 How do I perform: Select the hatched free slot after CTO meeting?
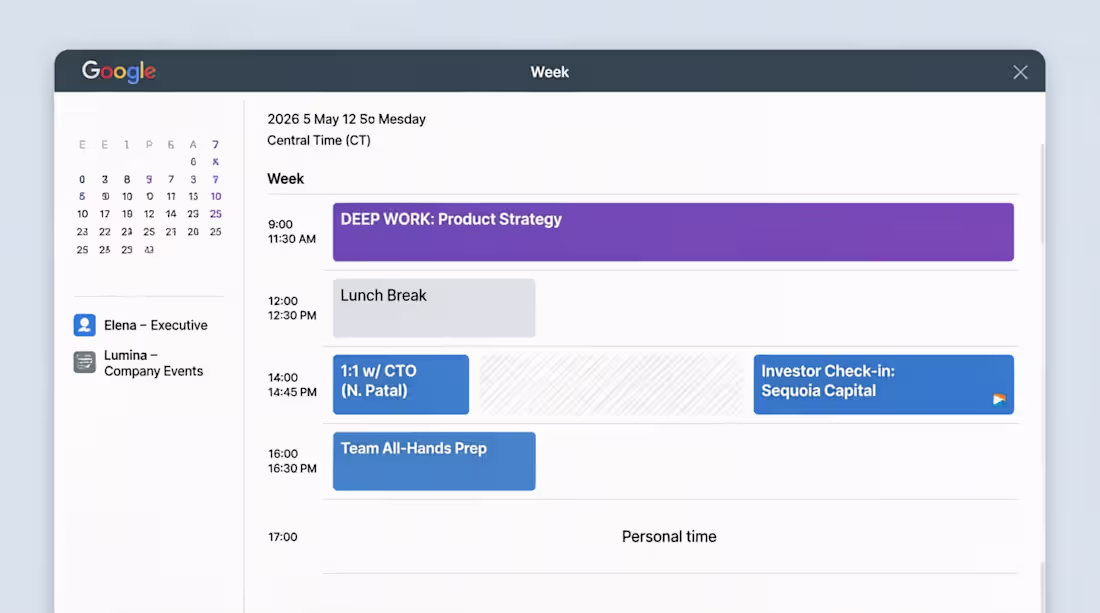(611, 384)
